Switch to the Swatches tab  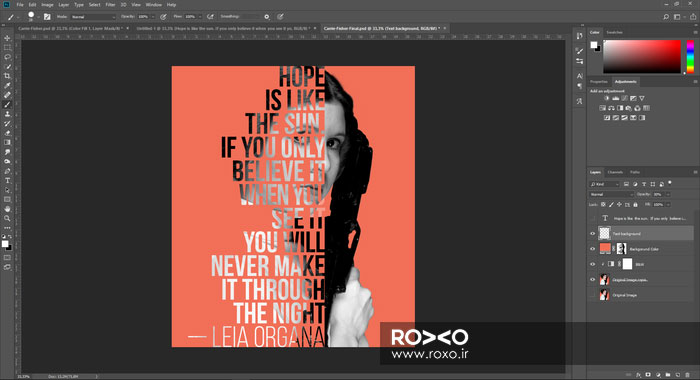click(x=614, y=33)
